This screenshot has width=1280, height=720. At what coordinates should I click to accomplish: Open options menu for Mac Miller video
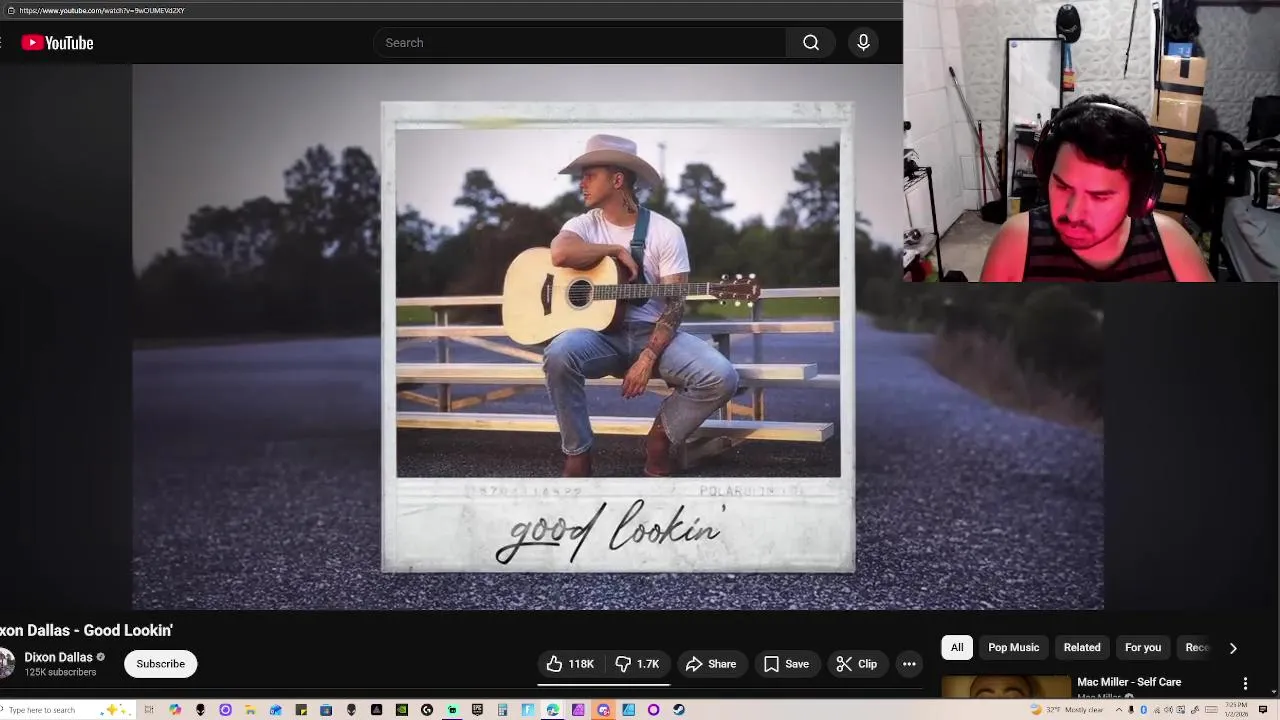[x=1245, y=684]
